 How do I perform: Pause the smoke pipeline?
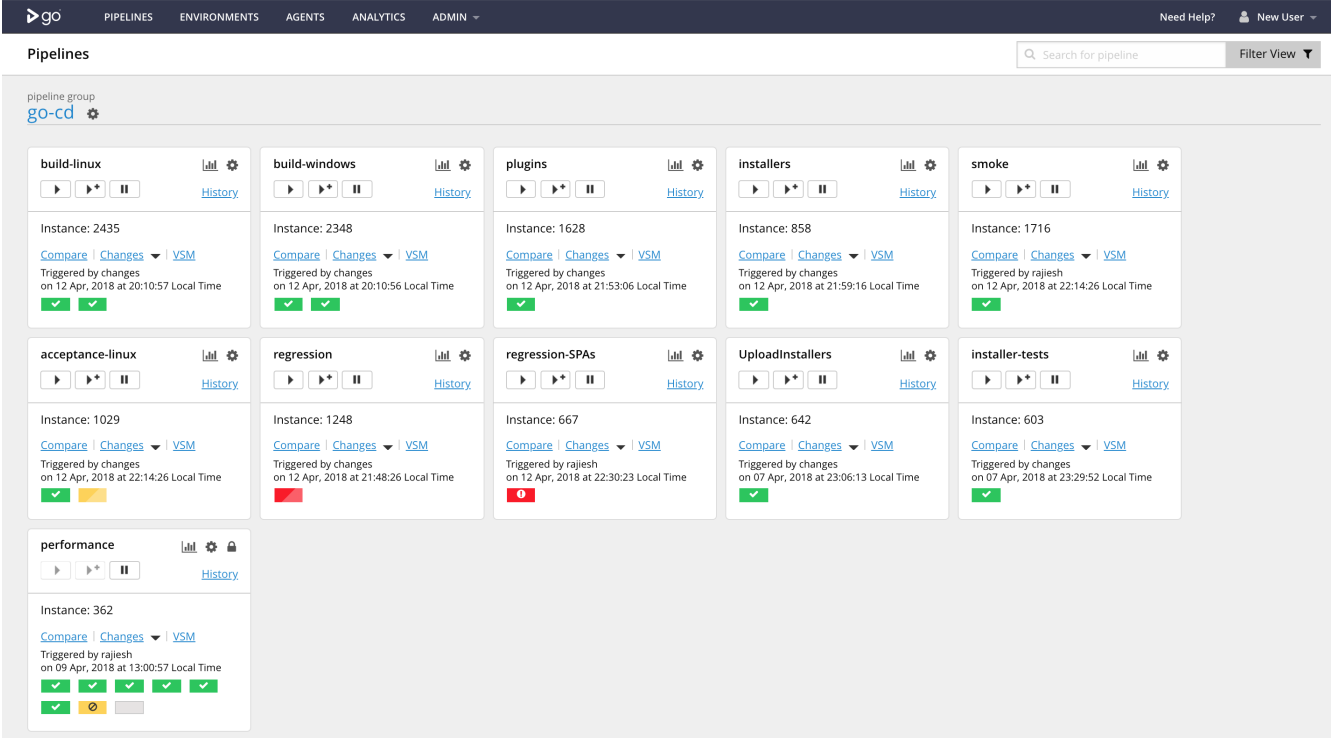pyautogui.click(x=1055, y=189)
